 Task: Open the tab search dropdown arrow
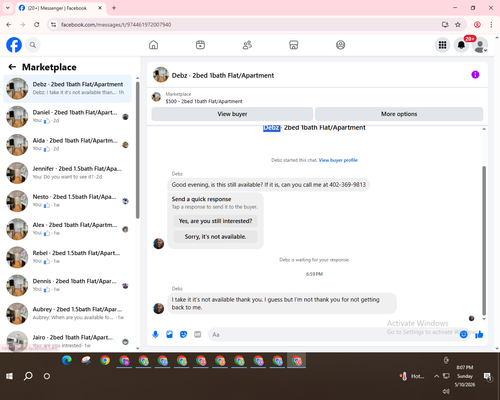click(8, 8)
